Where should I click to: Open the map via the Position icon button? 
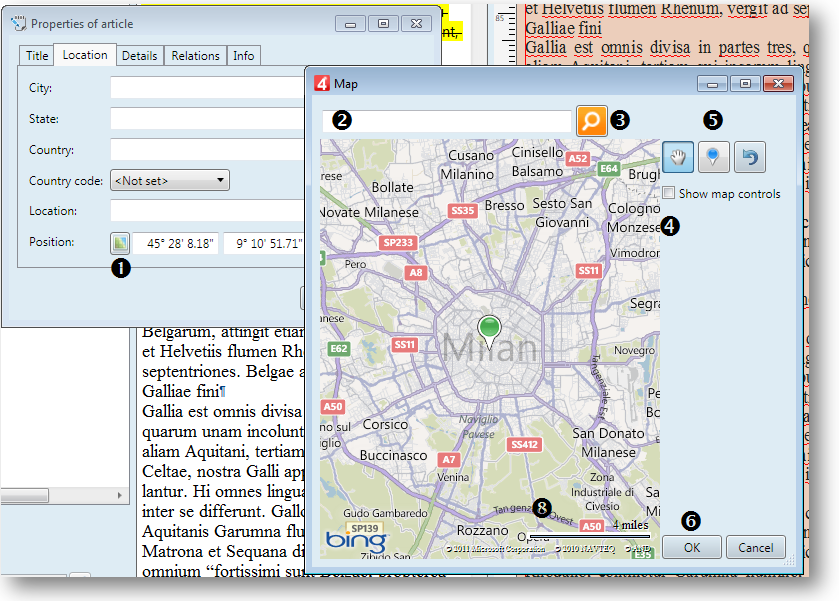[x=119, y=242]
